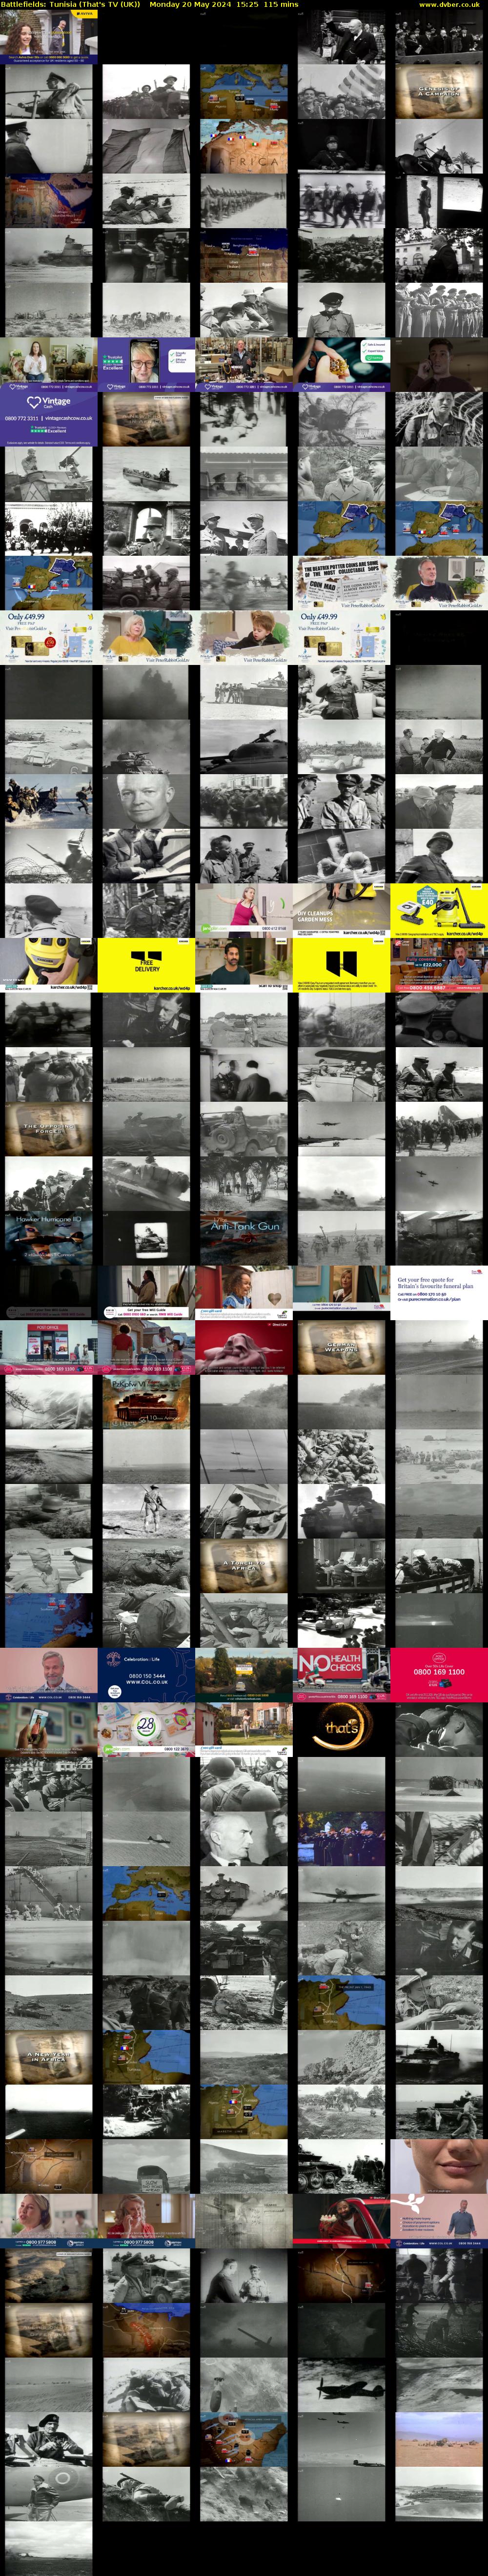Open the yellow 'FREE DELIVERY' Karcher thumbnail
488x2576 pixels.
coord(146,965)
